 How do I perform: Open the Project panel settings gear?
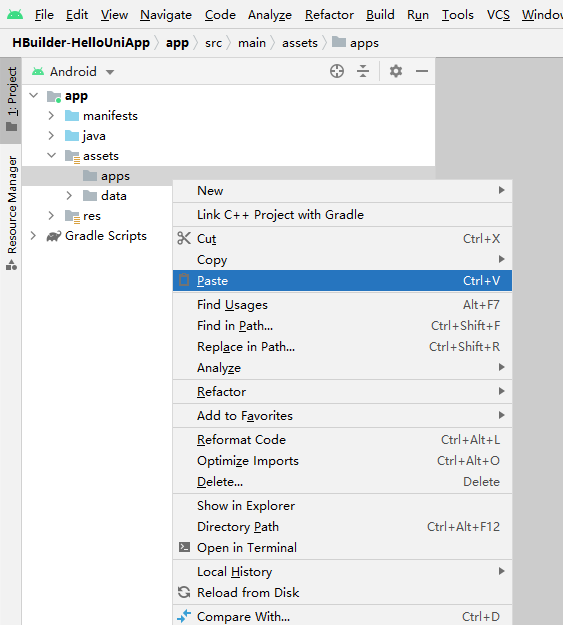[x=396, y=71]
